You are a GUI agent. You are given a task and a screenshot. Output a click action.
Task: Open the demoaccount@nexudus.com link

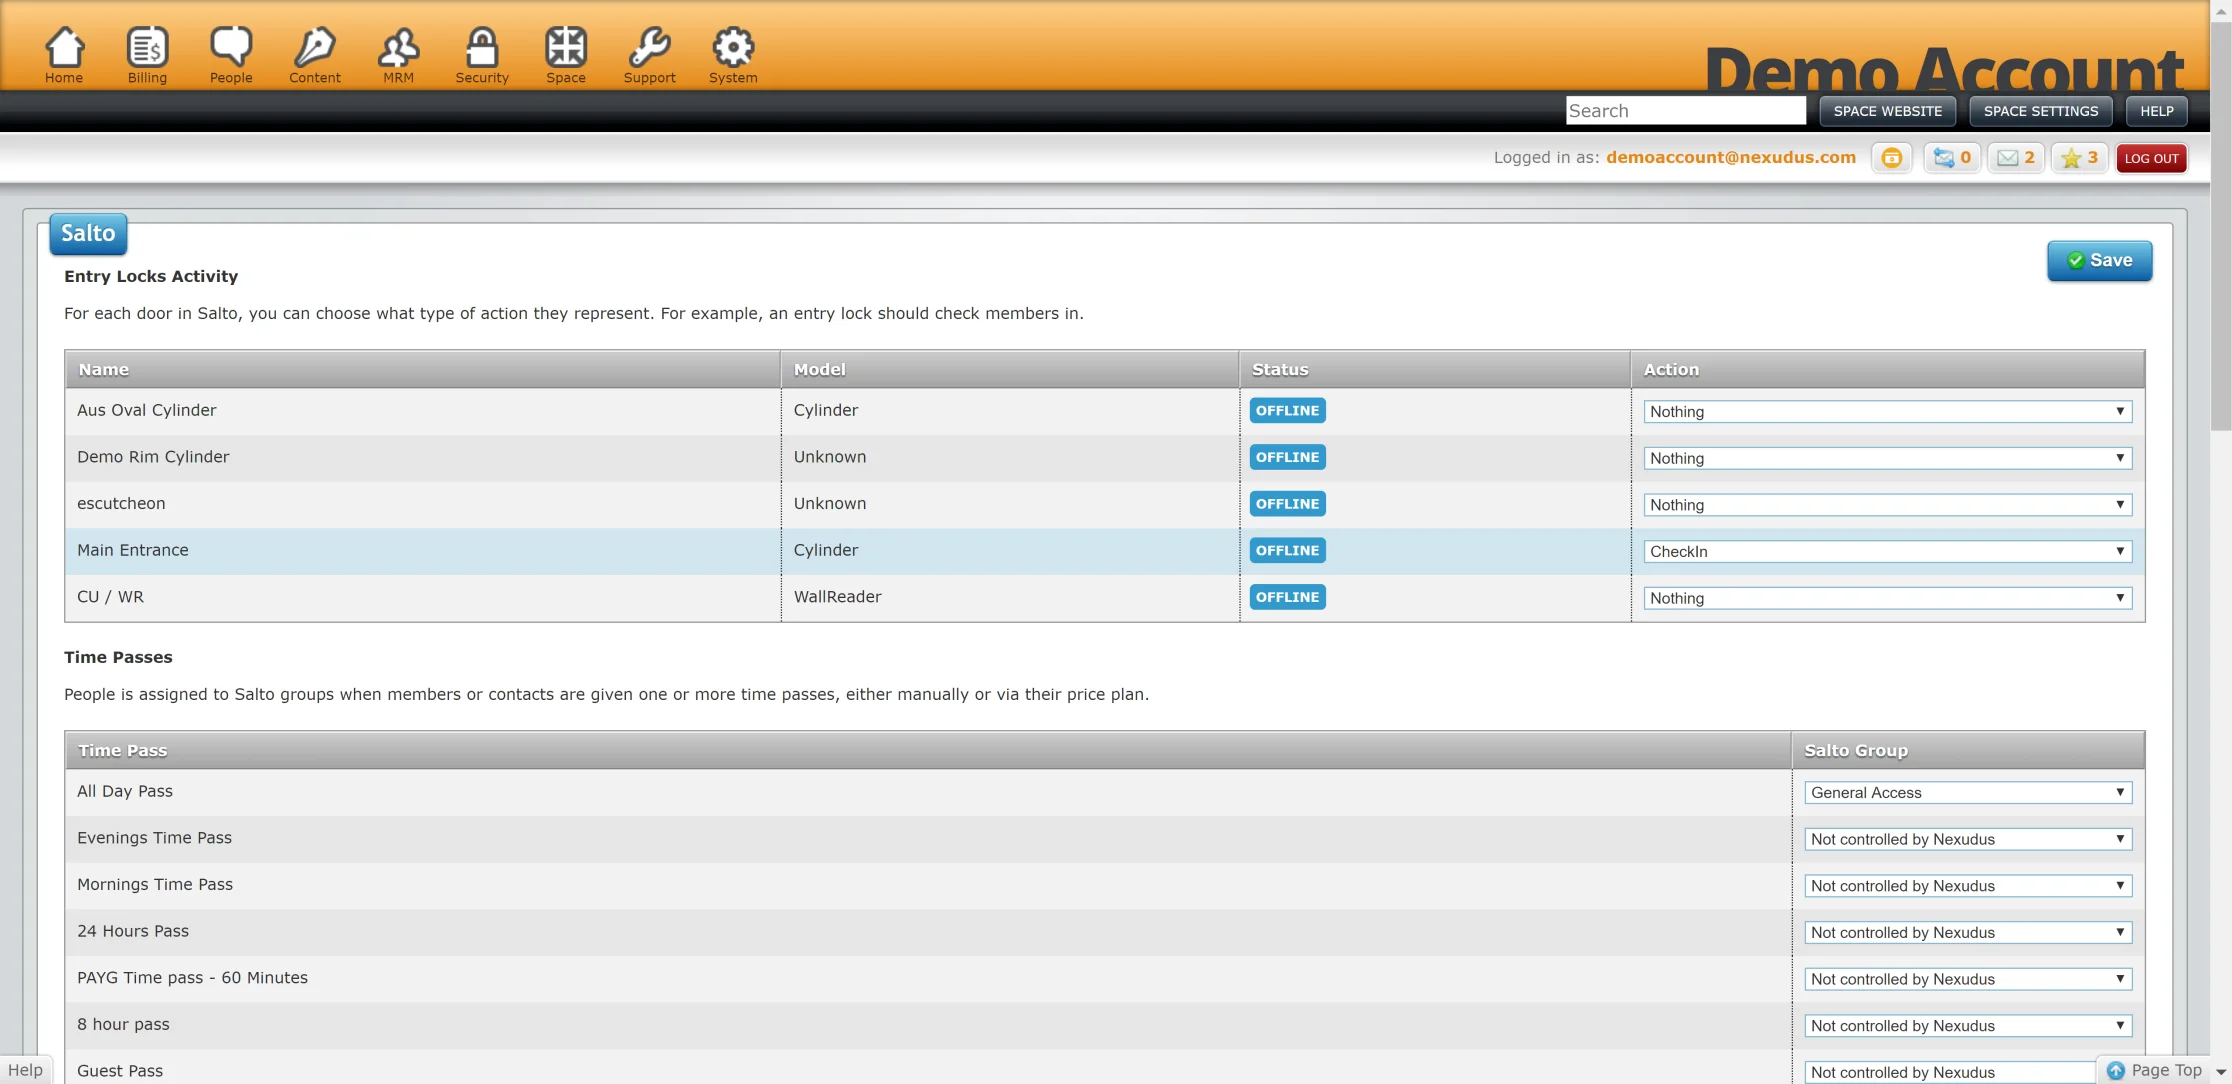click(1730, 157)
